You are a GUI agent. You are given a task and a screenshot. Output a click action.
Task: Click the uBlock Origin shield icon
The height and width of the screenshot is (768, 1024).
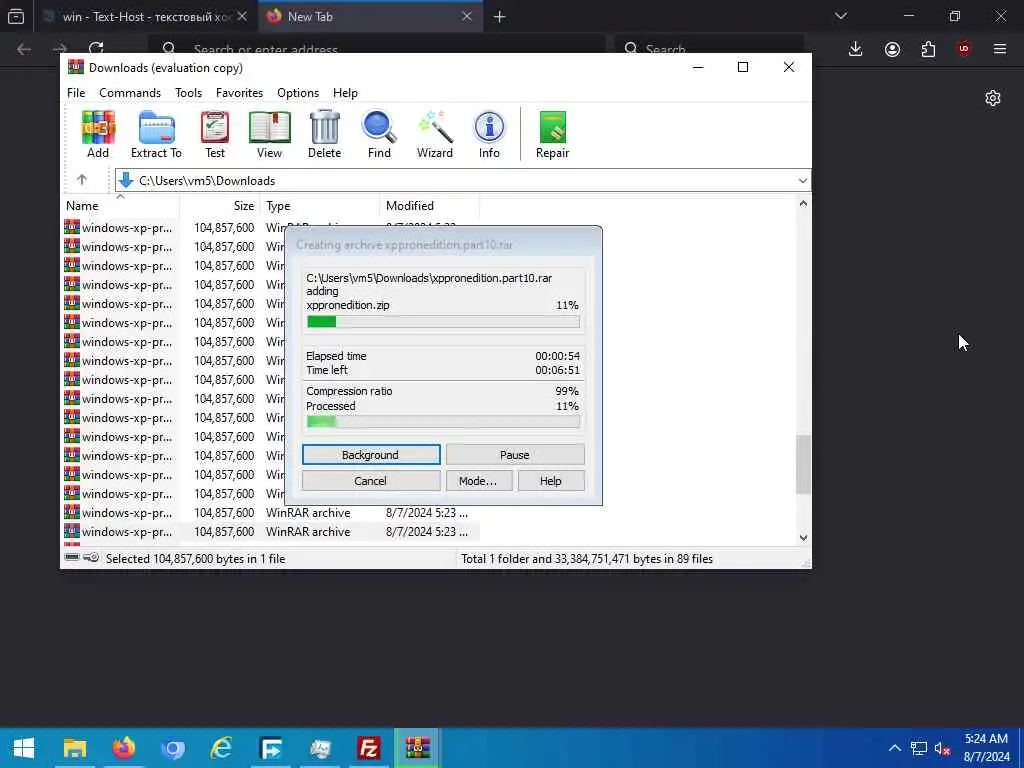(x=964, y=49)
